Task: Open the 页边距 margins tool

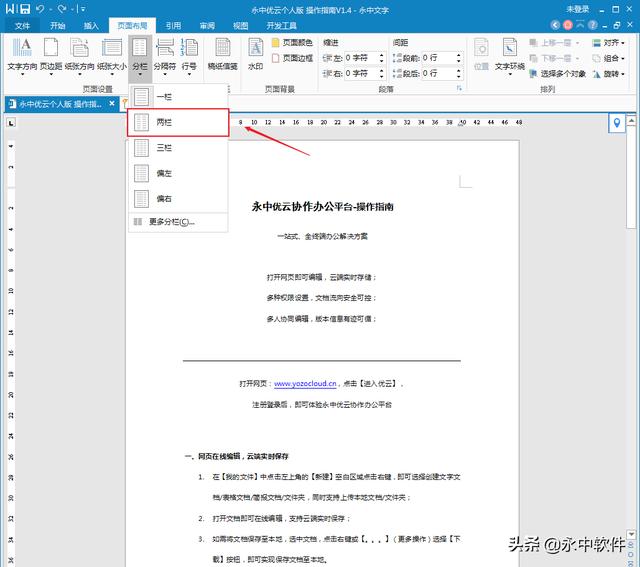Action: pyautogui.click(x=51, y=57)
